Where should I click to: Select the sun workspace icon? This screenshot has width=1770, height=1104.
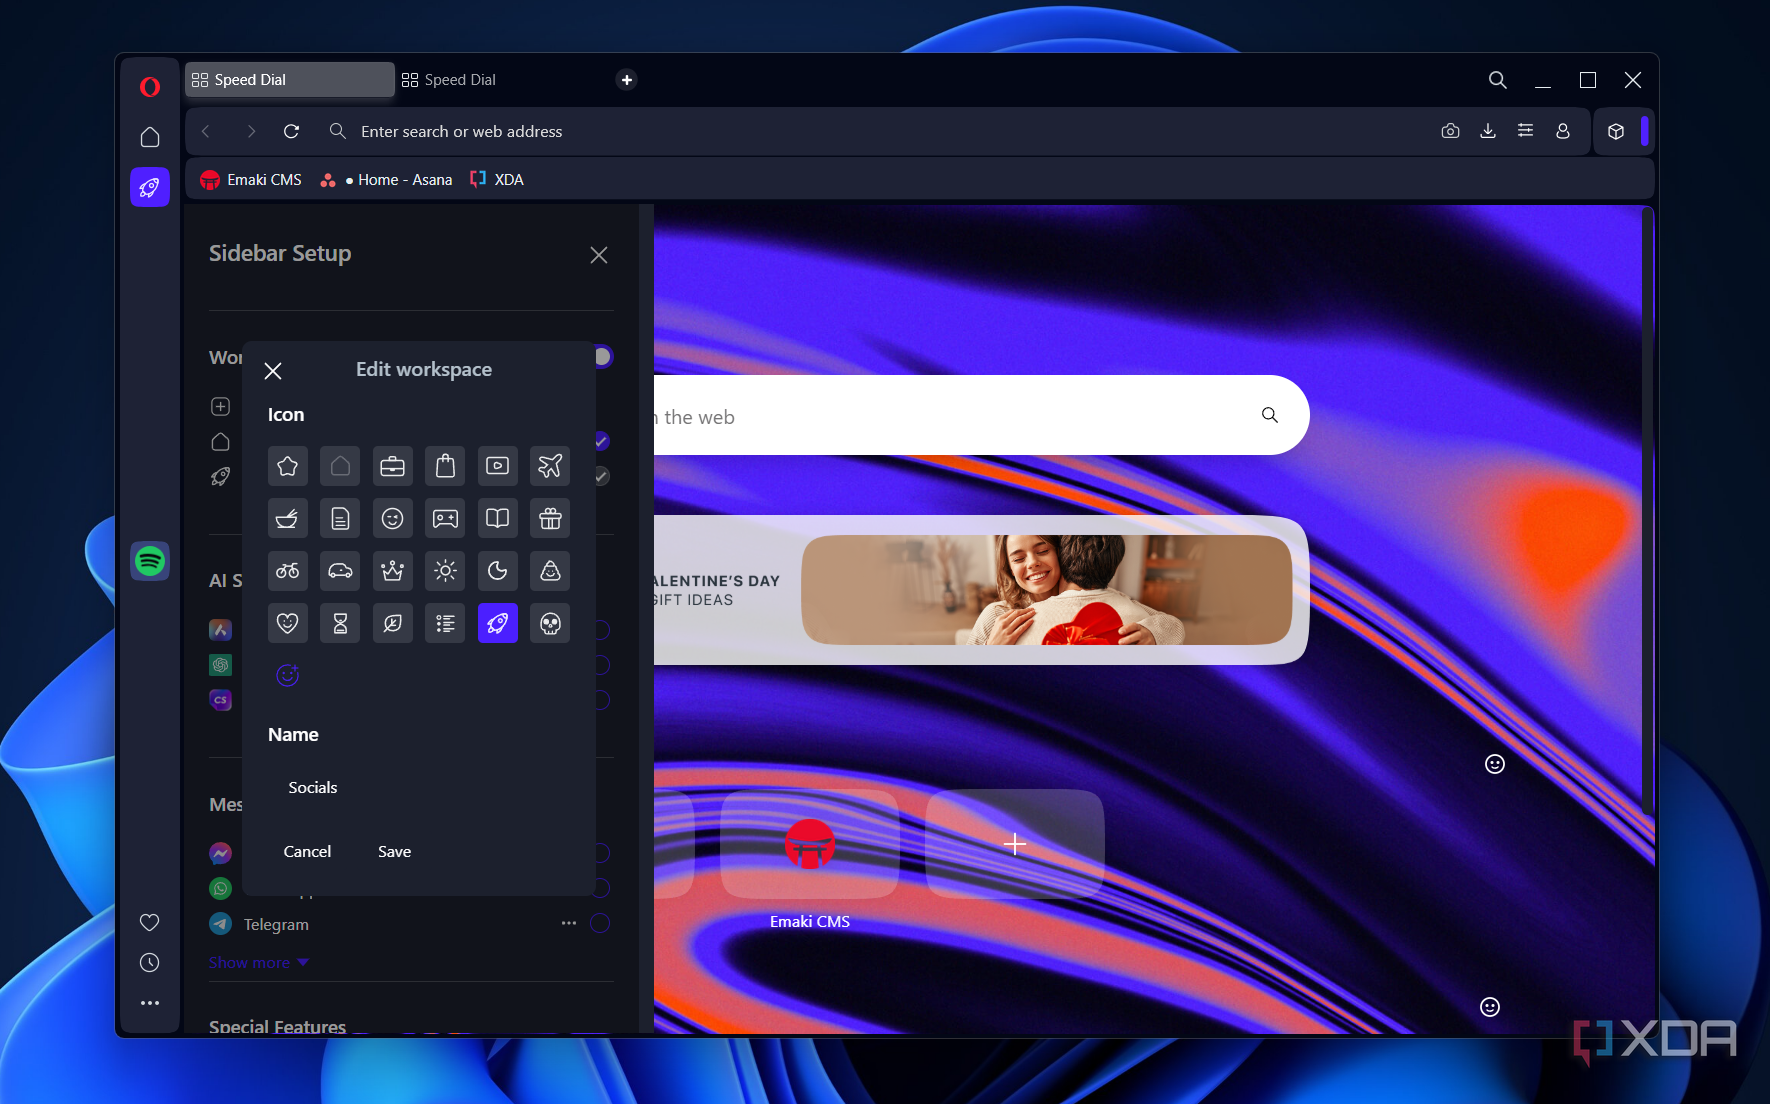pyautogui.click(x=445, y=571)
